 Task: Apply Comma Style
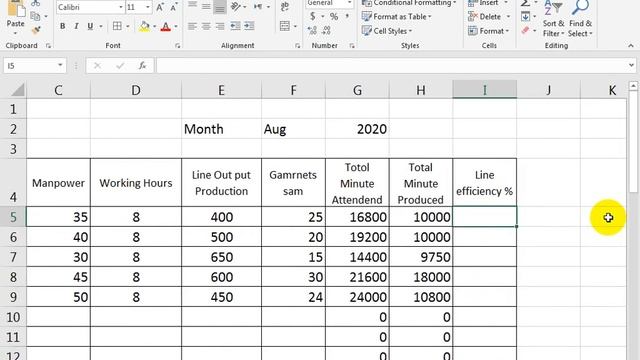point(347,17)
